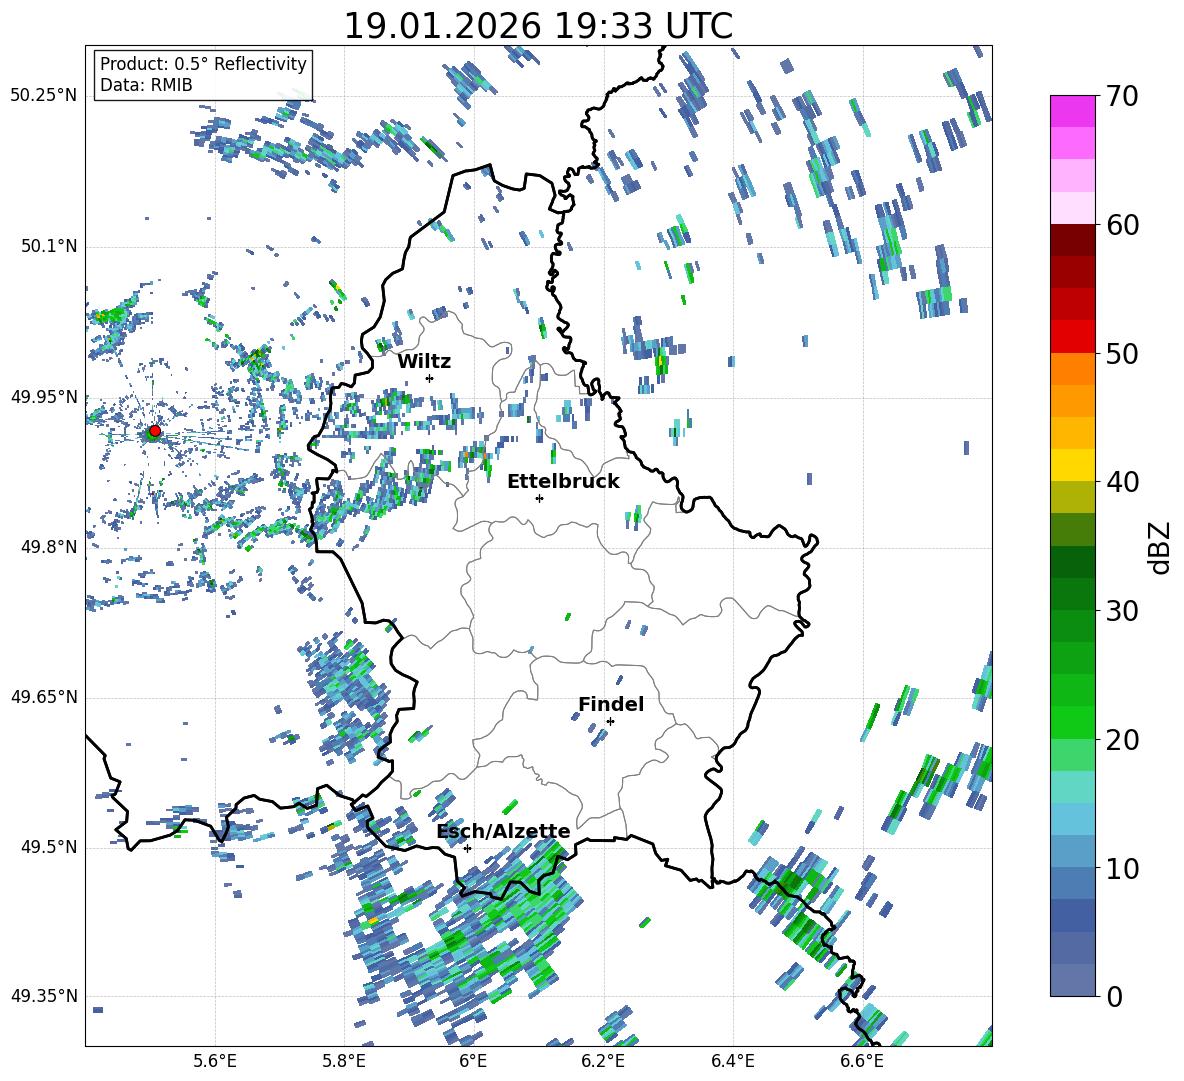Click the 5.8°E longitude label
Viewport: 1184px width, 1081px height.
point(344,1062)
